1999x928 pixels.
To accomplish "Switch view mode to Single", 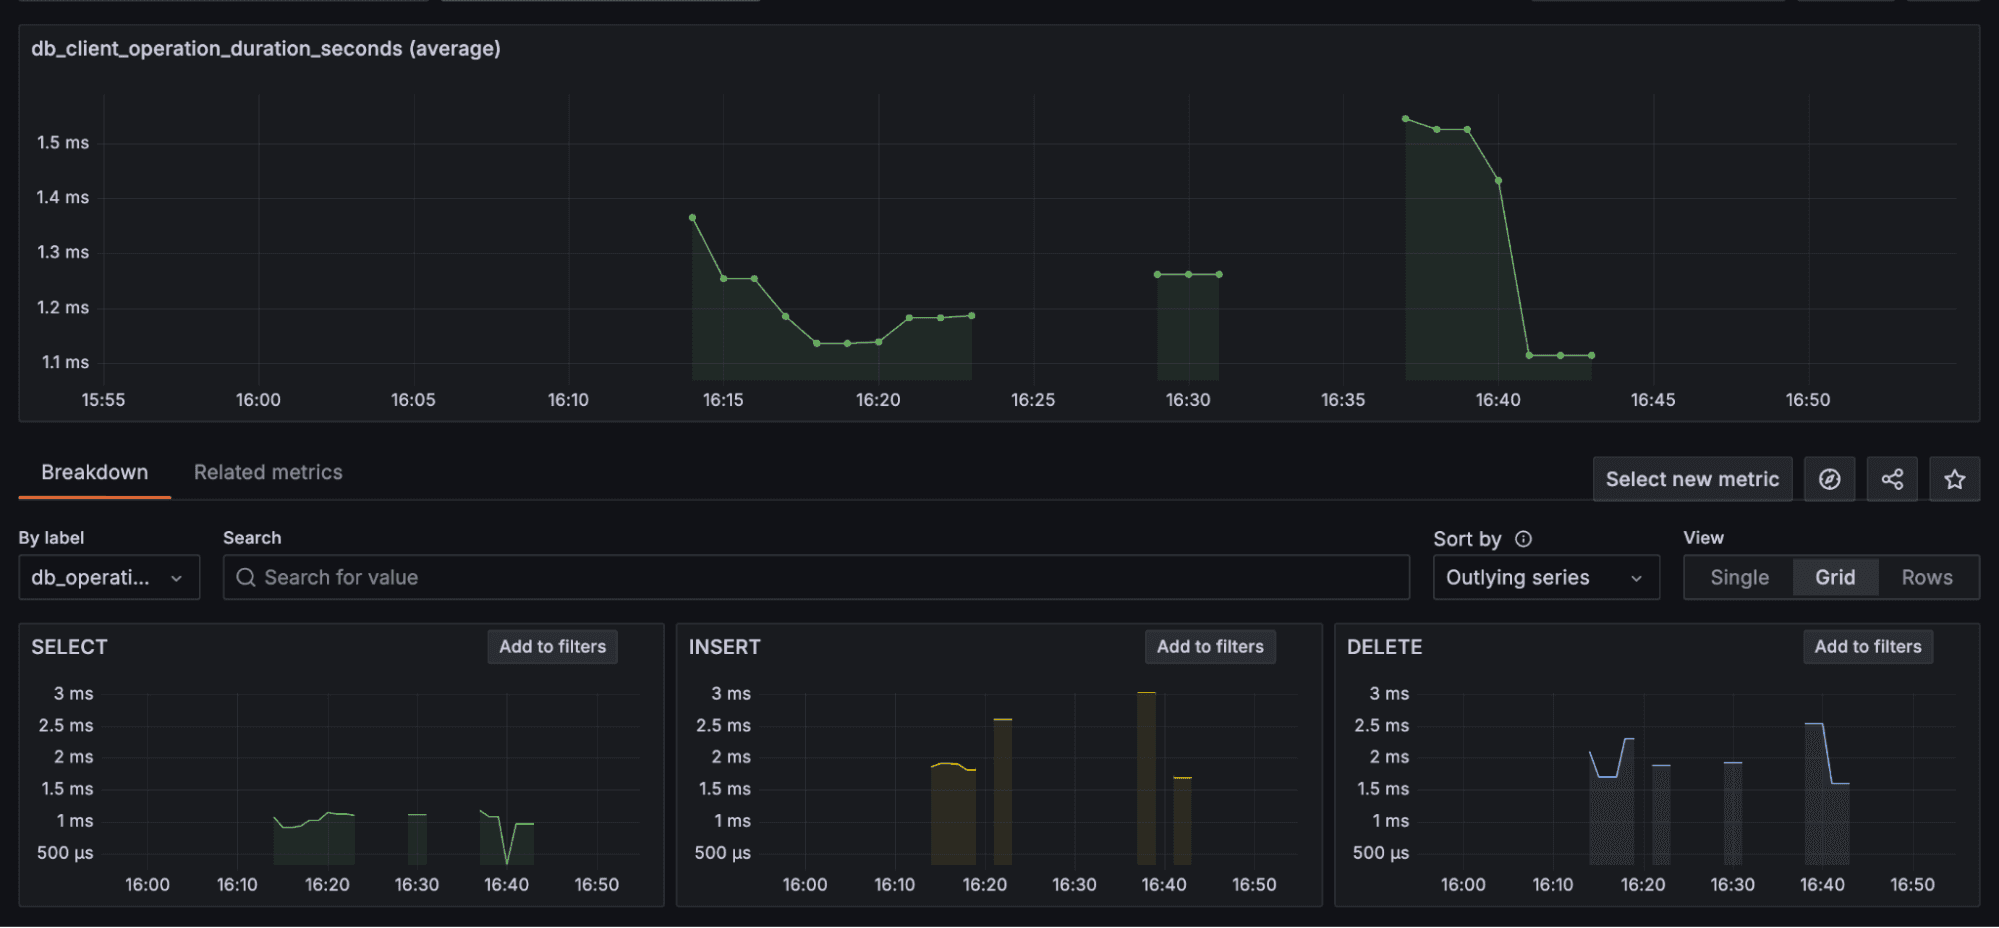I will point(1738,577).
